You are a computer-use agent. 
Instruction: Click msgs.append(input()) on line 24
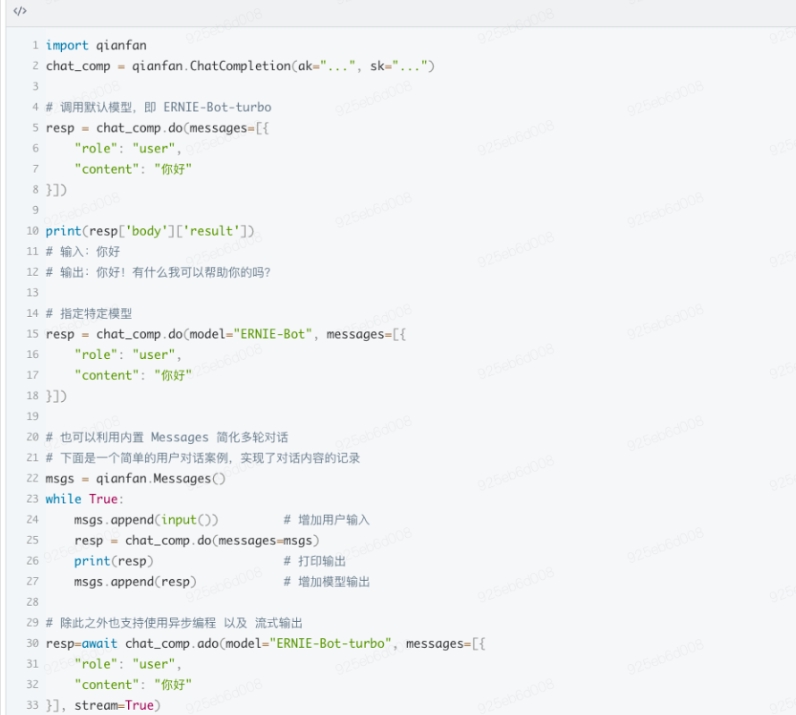tap(146, 520)
